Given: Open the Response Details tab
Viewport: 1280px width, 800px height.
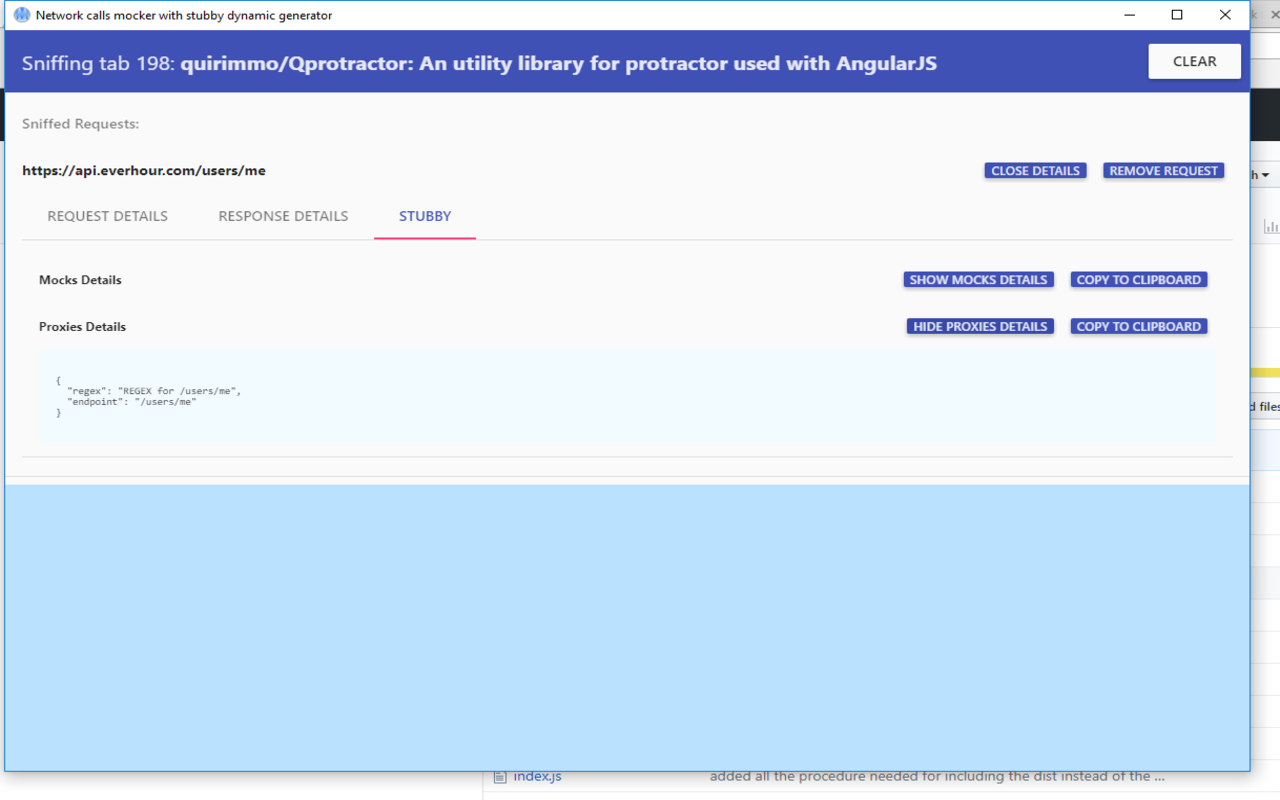Looking at the screenshot, I should pos(283,216).
